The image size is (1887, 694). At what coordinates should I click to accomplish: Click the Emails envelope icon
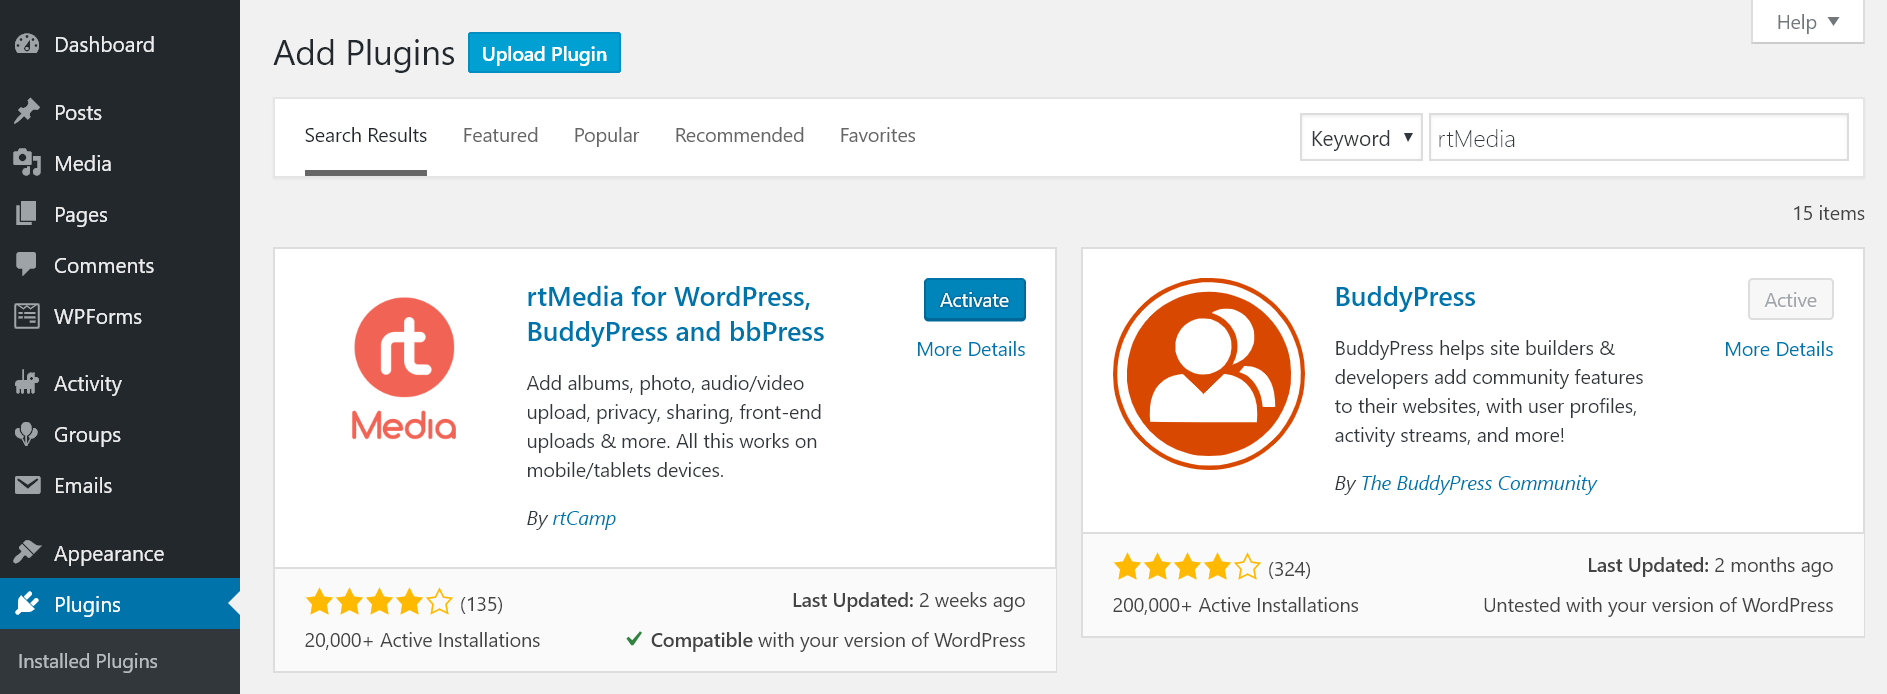click(x=27, y=485)
